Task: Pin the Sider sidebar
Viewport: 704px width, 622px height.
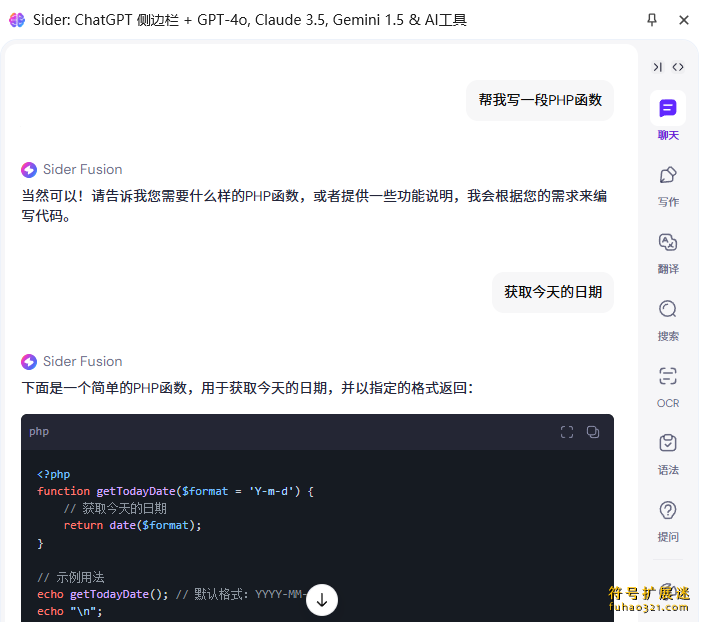Action: 652,20
